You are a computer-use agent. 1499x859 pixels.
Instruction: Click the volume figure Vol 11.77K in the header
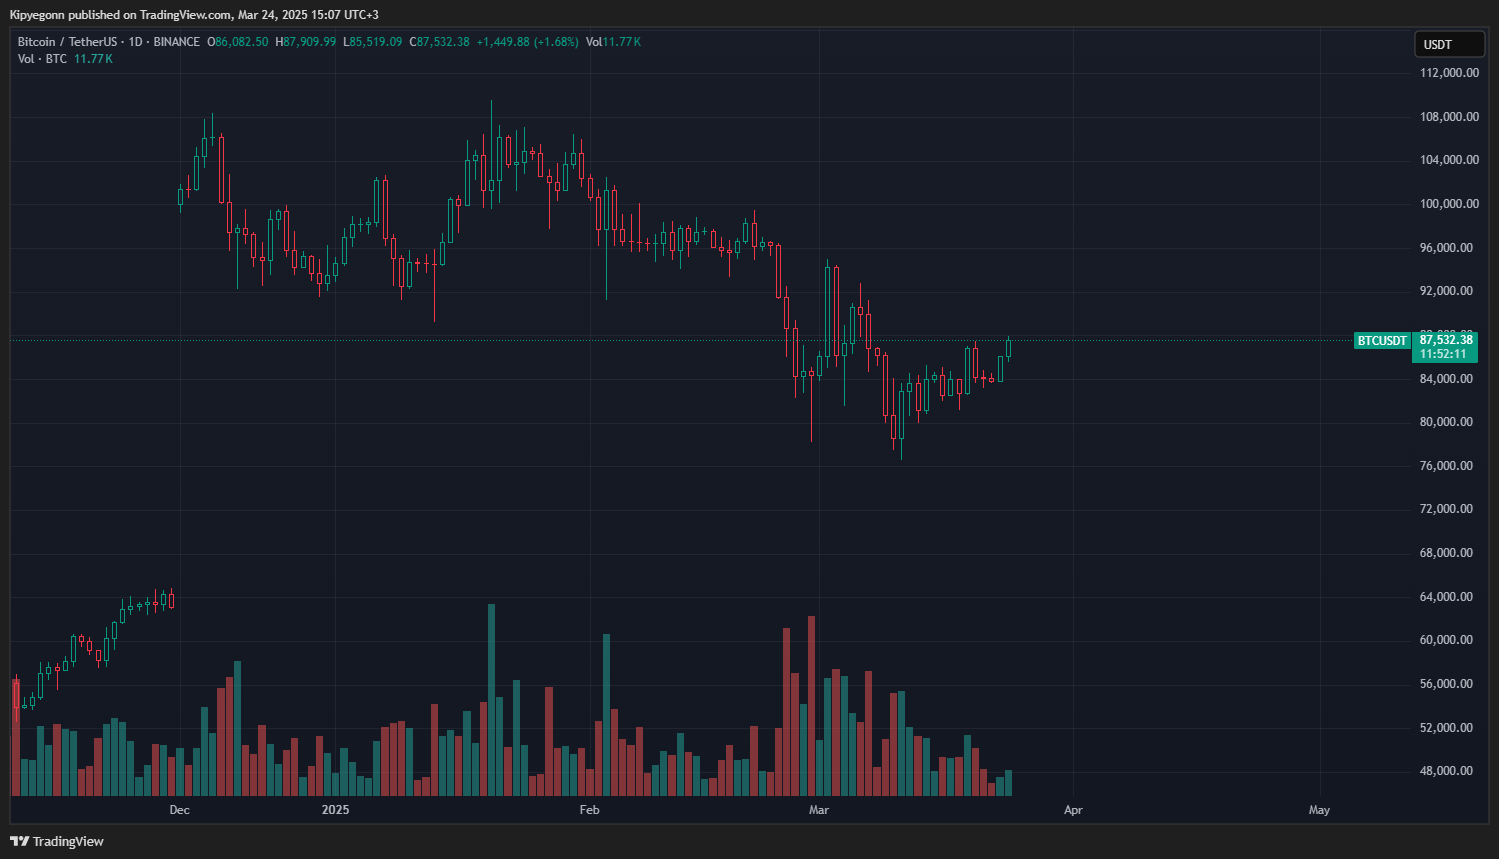[613, 42]
